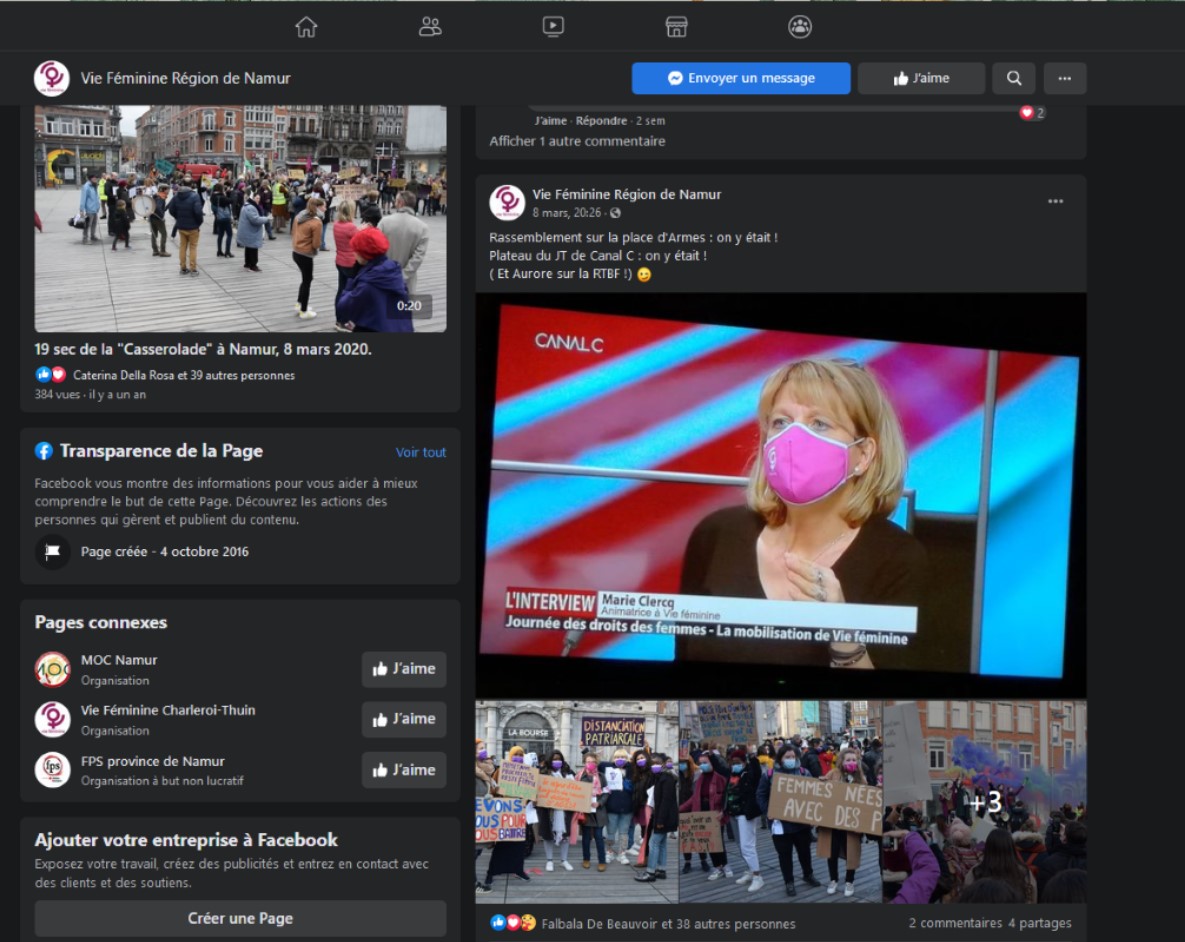
Task: Open the +3 more photos thumbnail
Action: [984, 802]
